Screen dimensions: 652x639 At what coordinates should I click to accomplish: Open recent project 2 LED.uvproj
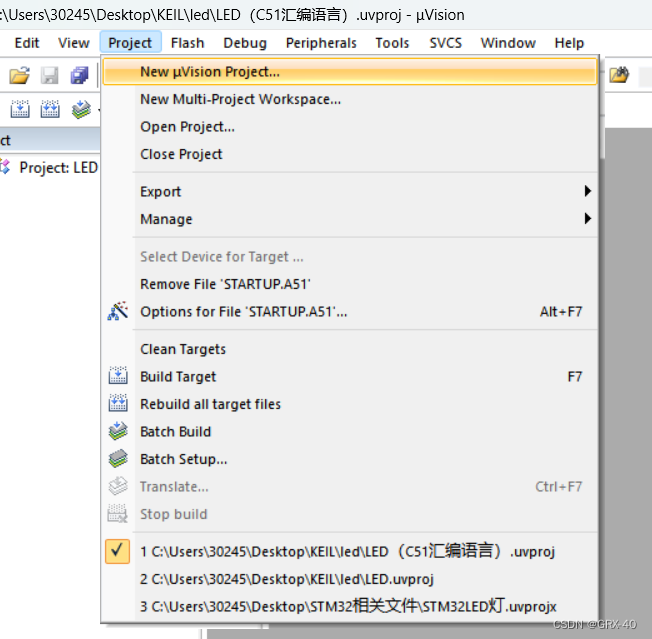(x=350, y=579)
